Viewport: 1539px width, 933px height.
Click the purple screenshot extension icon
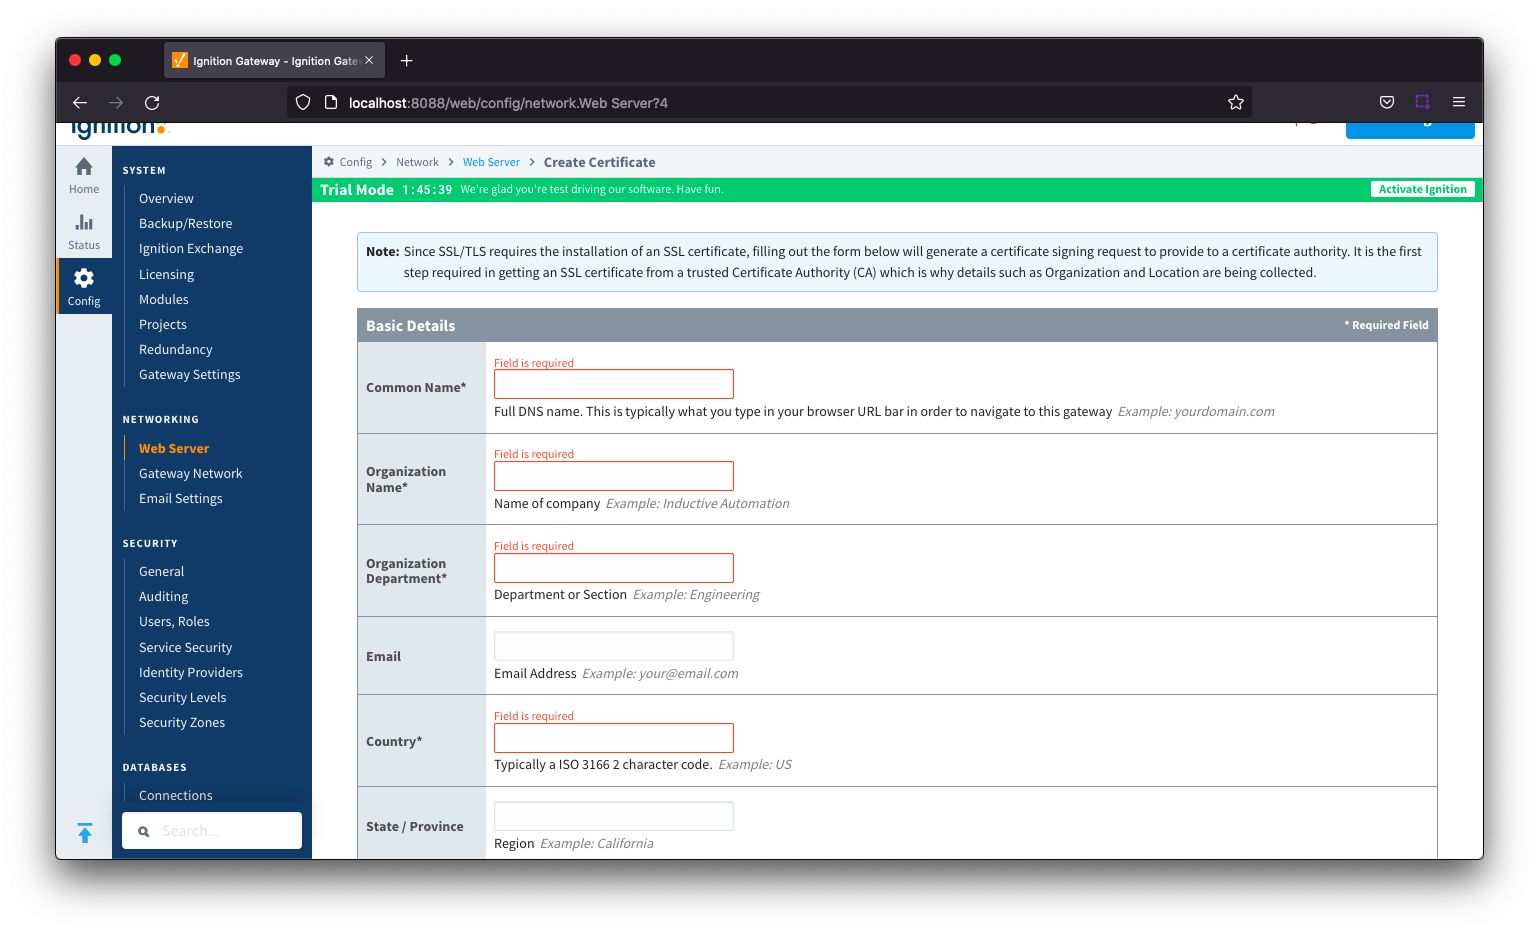(1422, 102)
